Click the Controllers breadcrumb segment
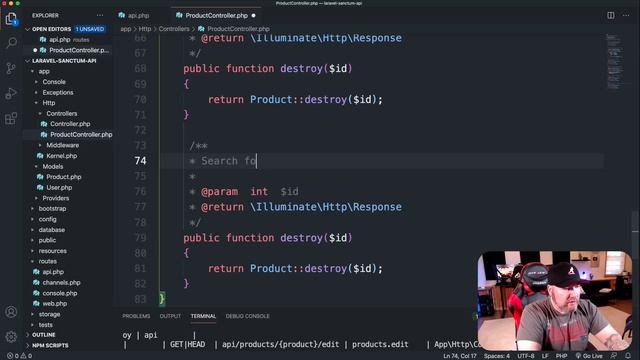The image size is (640, 360). [174, 29]
